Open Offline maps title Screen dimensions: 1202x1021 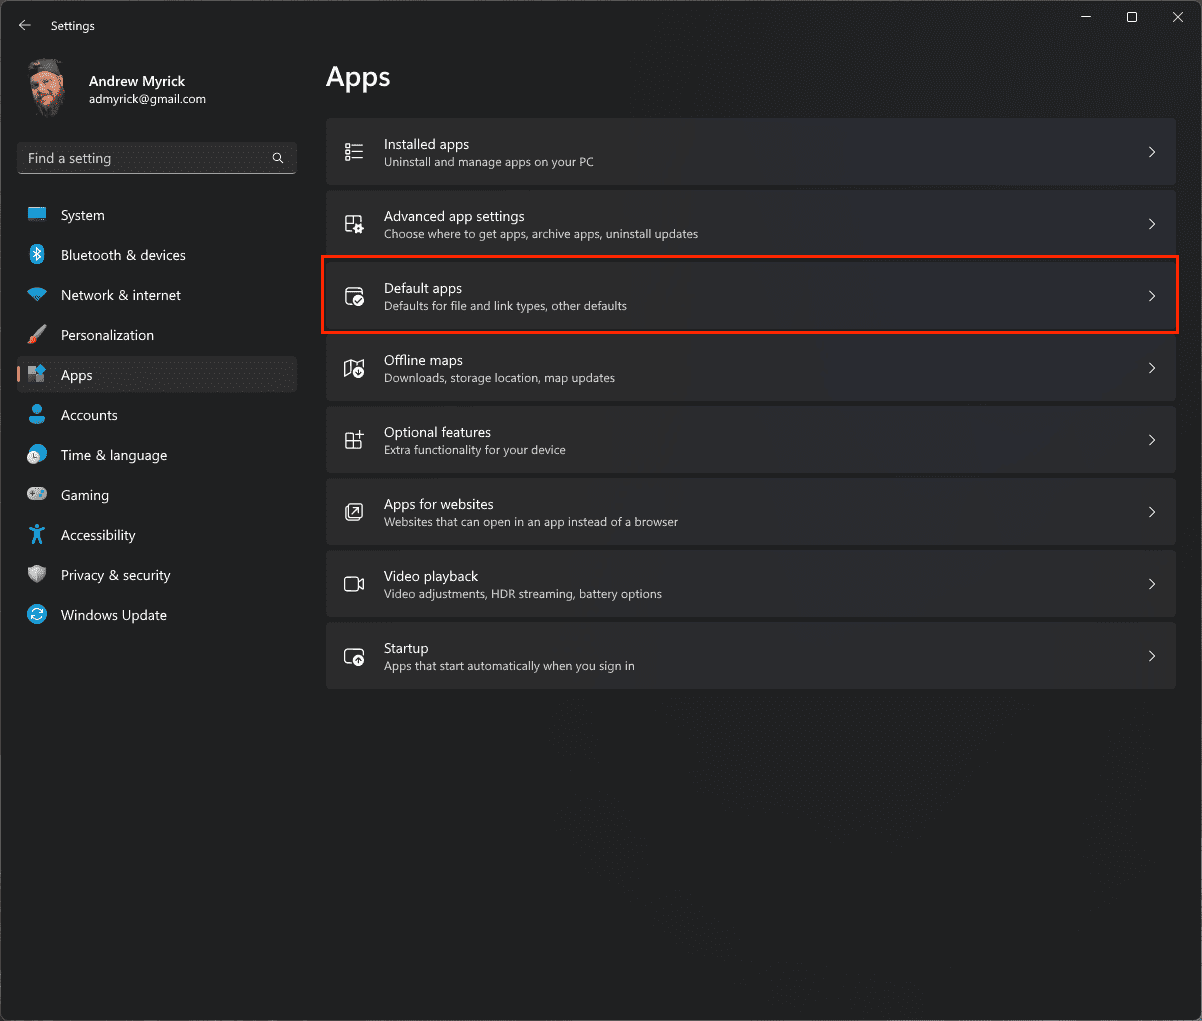point(423,360)
